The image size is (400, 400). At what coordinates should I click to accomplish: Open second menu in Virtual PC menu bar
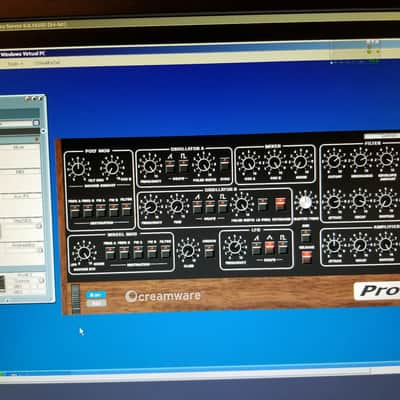(46, 62)
